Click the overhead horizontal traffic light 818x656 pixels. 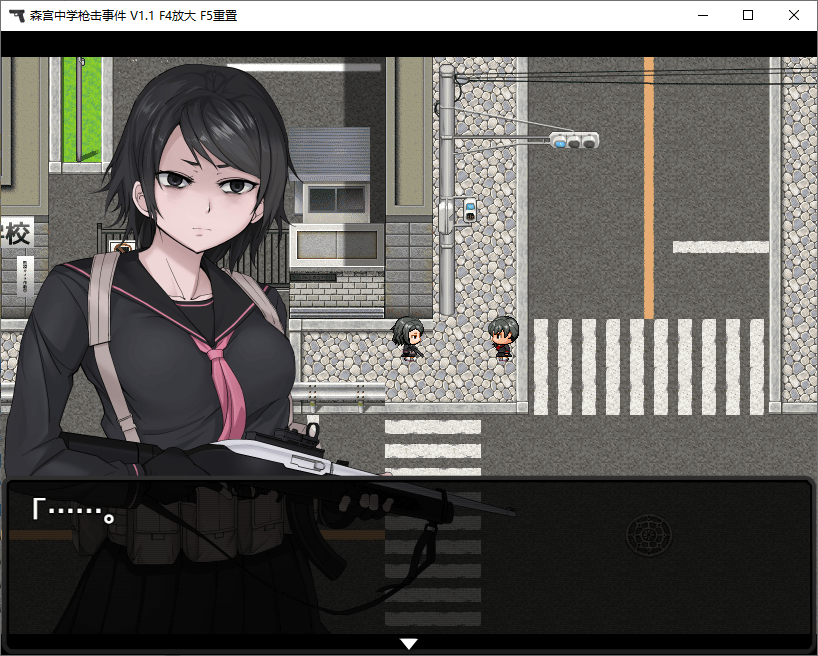pyautogui.click(x=574, y=141)
